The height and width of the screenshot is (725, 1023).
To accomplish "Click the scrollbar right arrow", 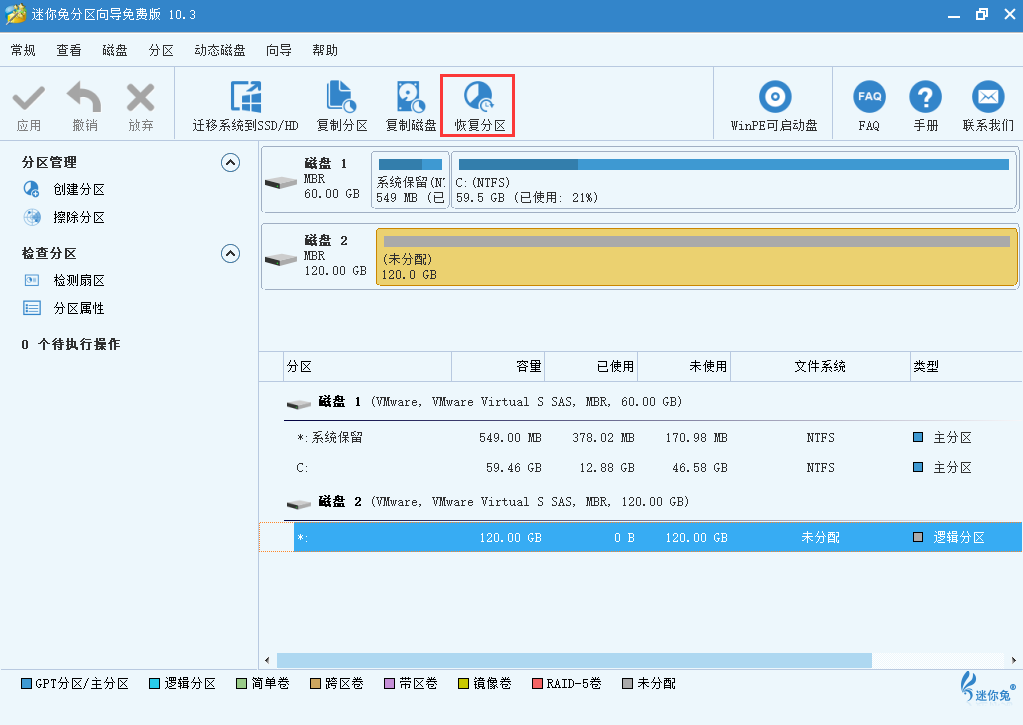I will click(1014, 660).
